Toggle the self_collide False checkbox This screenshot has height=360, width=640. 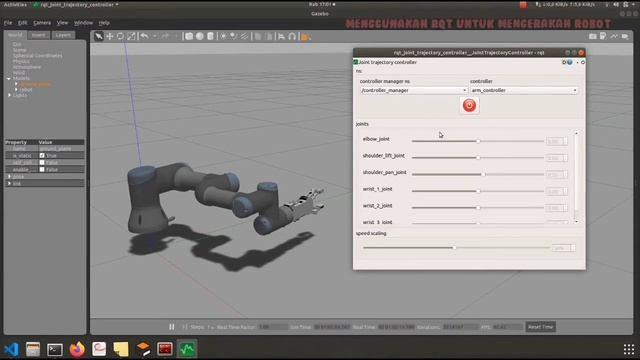(42, 162)
